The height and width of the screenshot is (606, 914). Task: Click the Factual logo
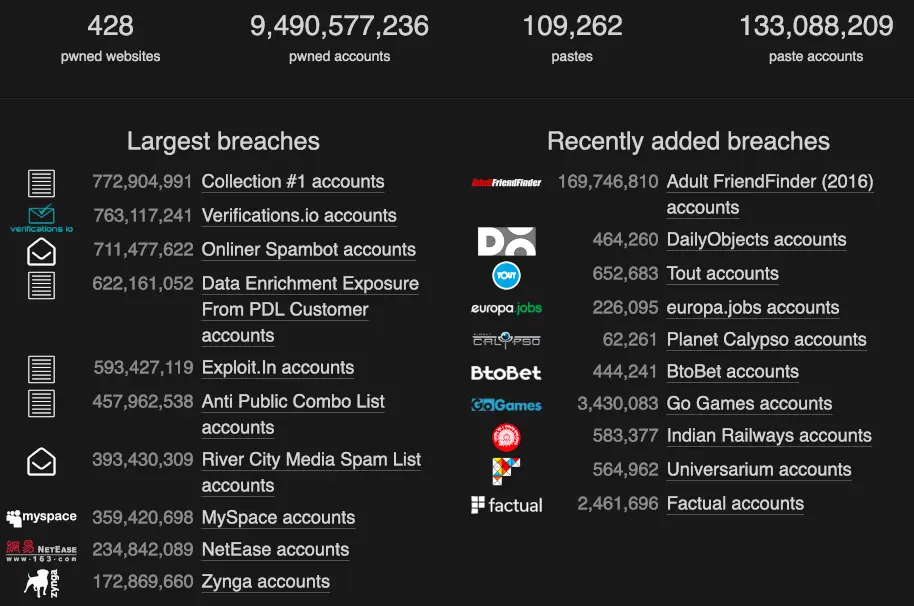point(506,504)
